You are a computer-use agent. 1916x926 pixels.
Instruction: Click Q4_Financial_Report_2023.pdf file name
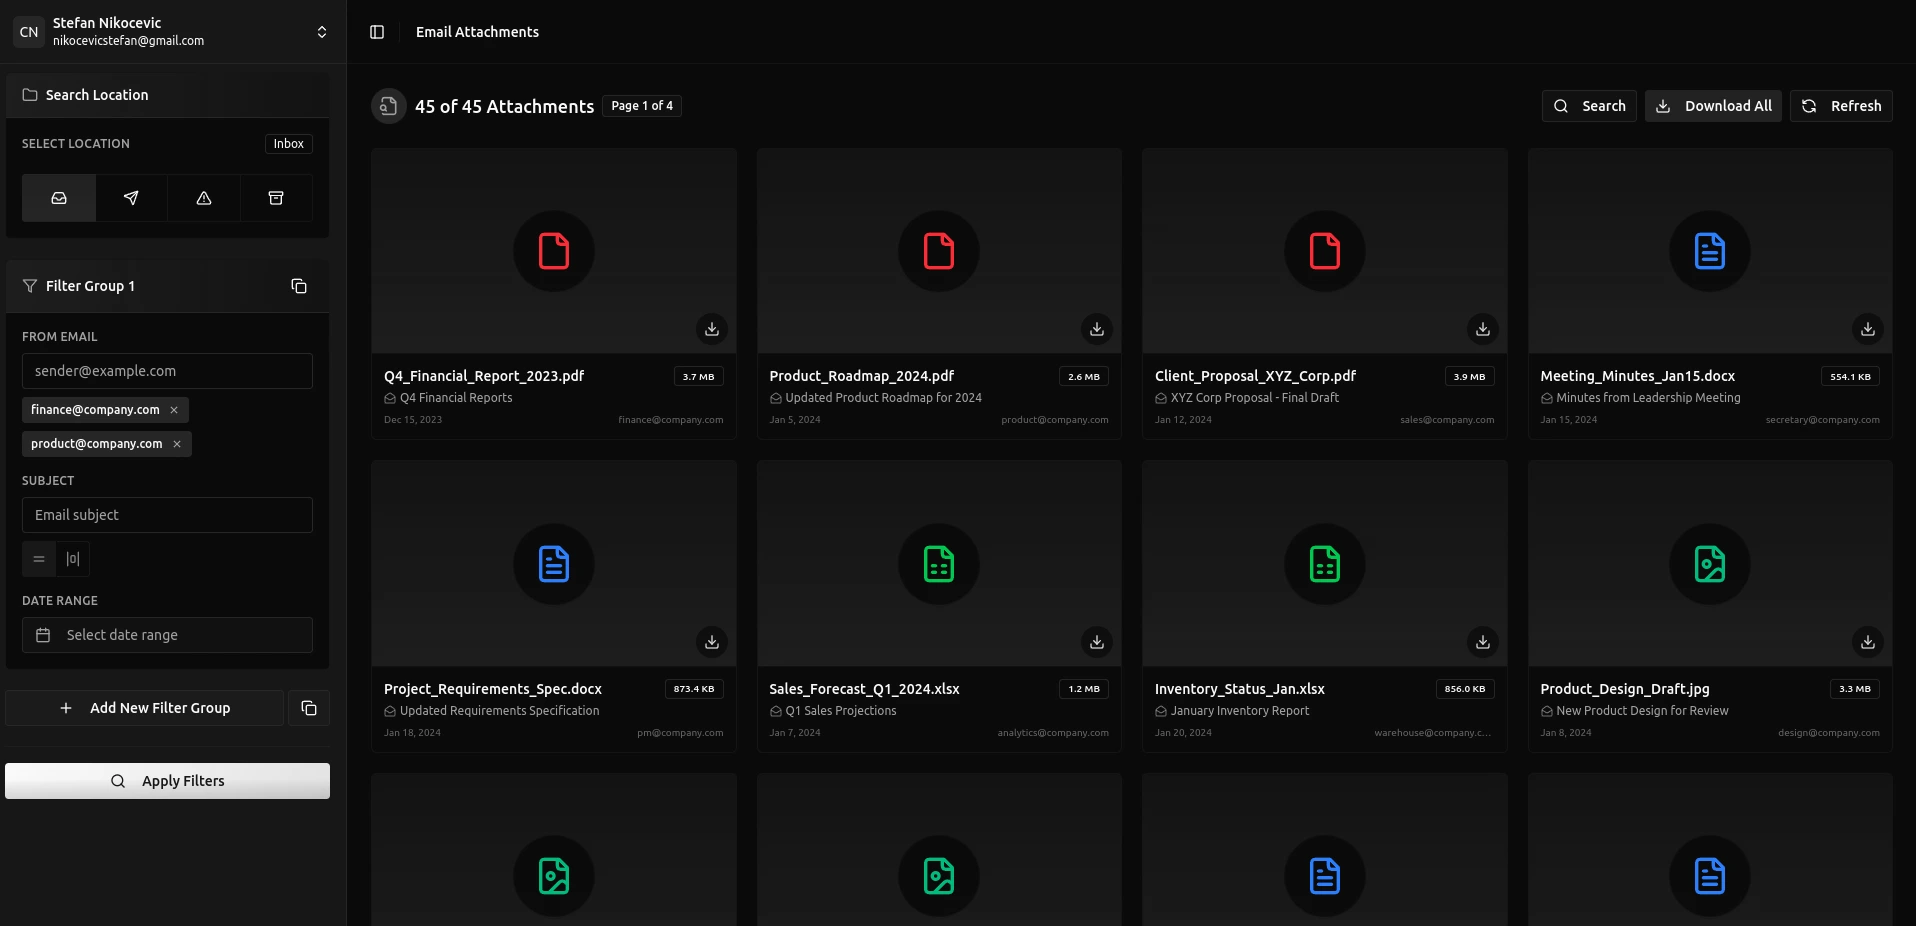coord(484,376)
